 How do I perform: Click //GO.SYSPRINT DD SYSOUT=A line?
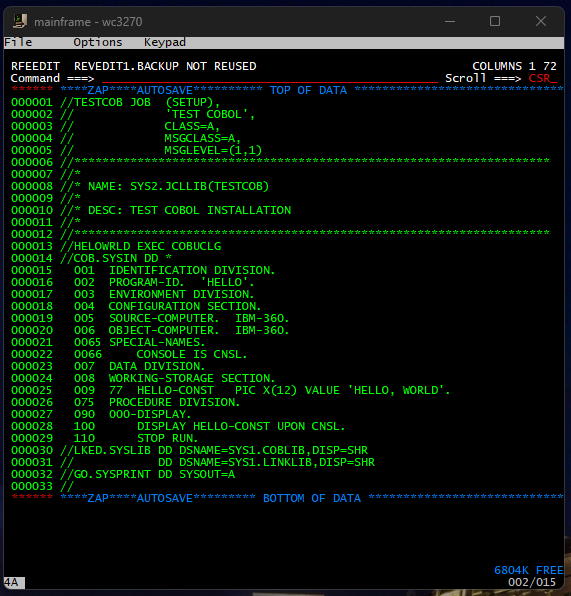tap(148, 474)
